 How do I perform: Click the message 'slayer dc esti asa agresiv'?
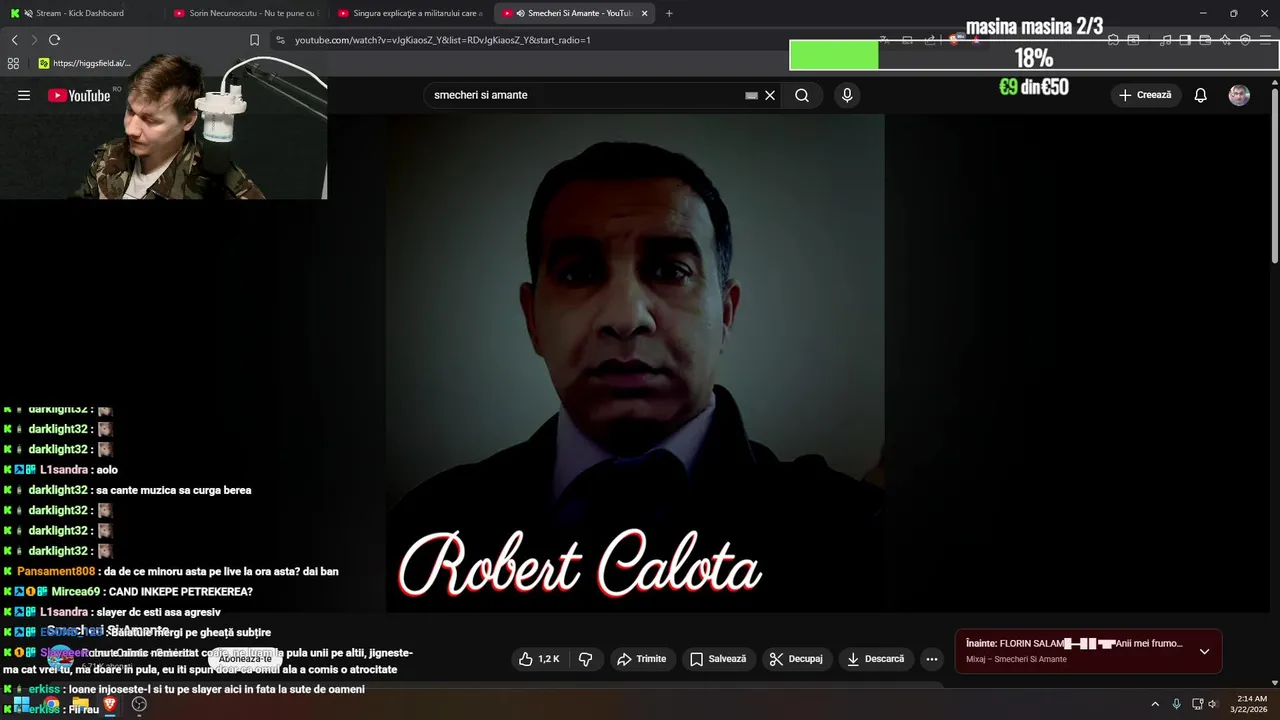click(158, 612)
